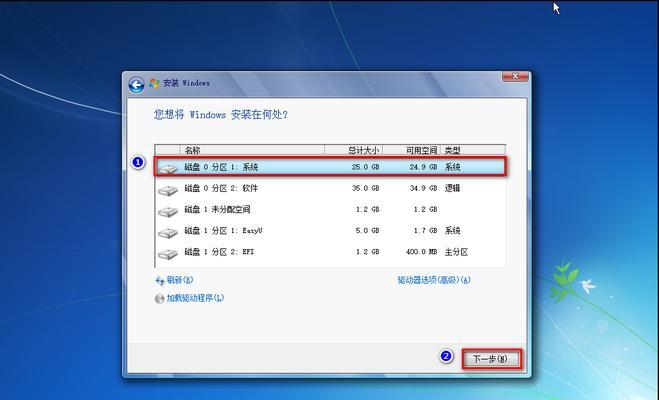Click the 5.0 GB total size value
Viewport: 659px width, 400px height.
coord(367,231)
